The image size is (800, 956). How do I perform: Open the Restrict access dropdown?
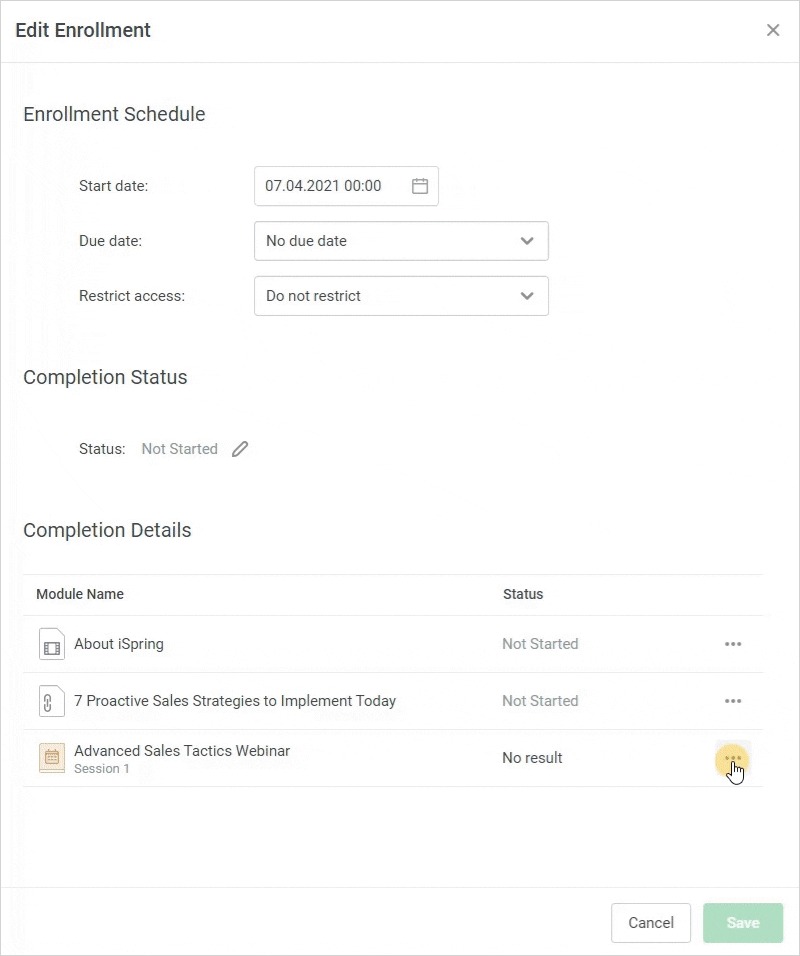pyautogui.click(x=401, y=296)
